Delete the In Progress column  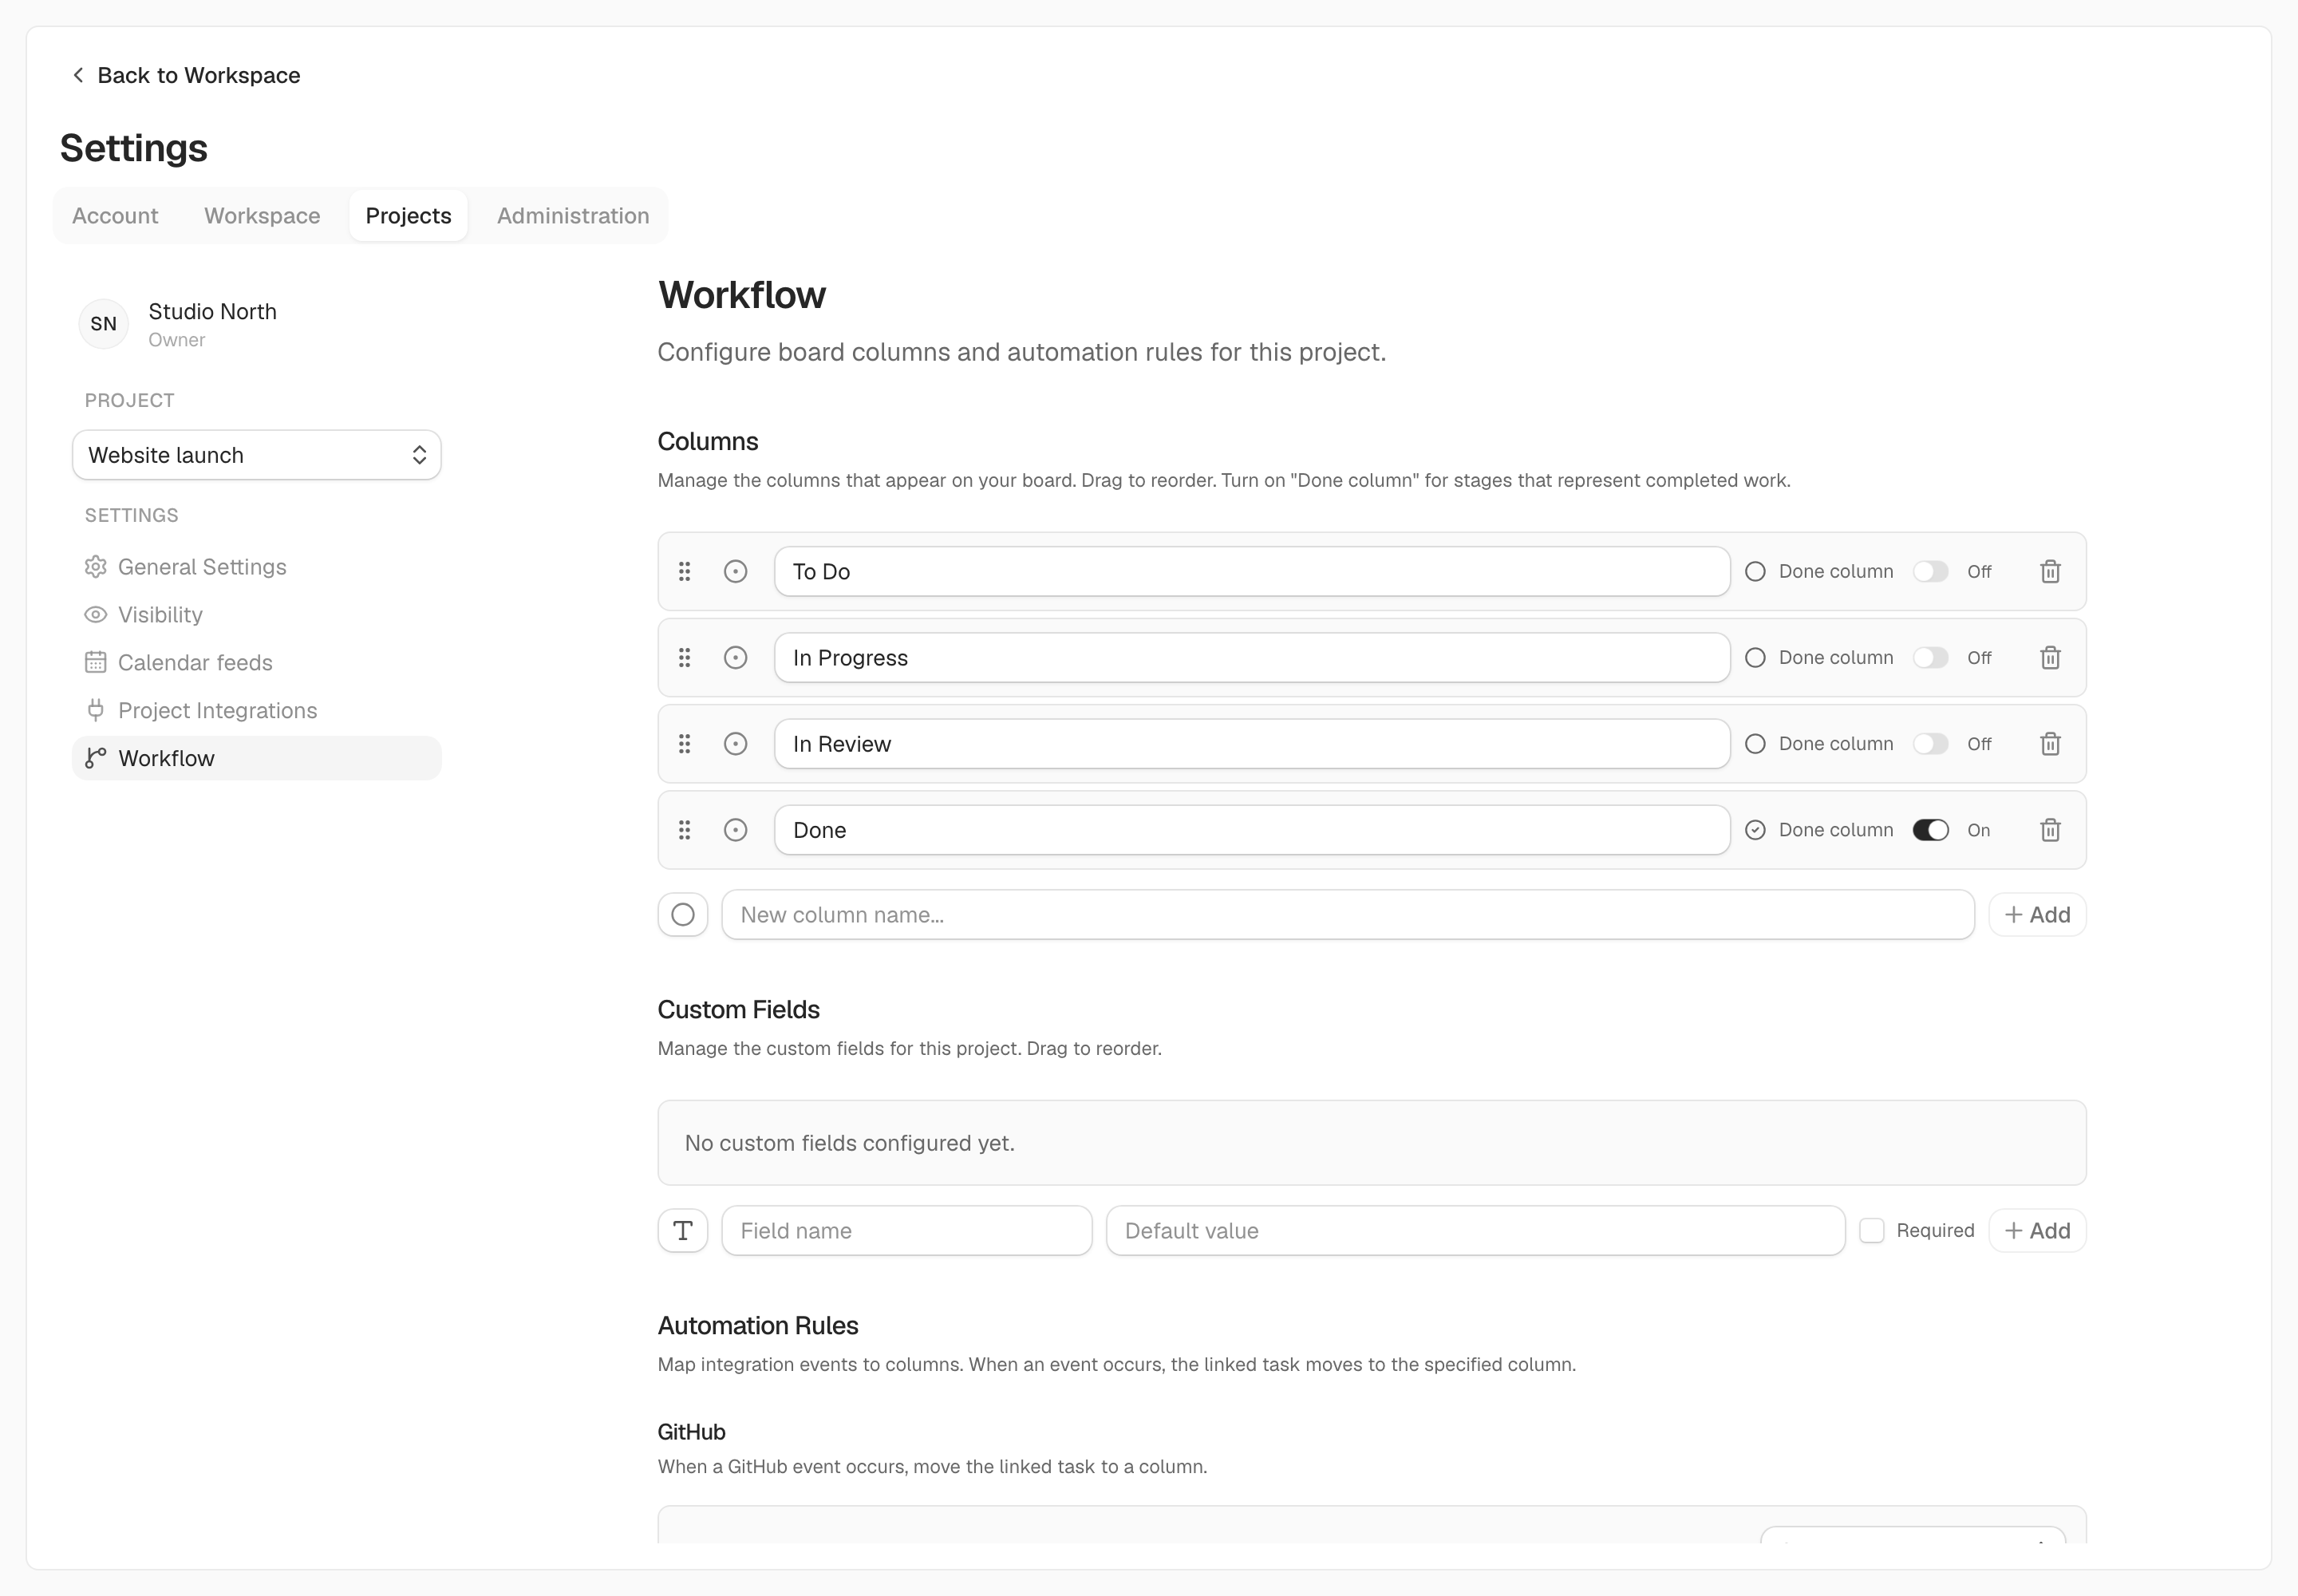point(2050,657)
